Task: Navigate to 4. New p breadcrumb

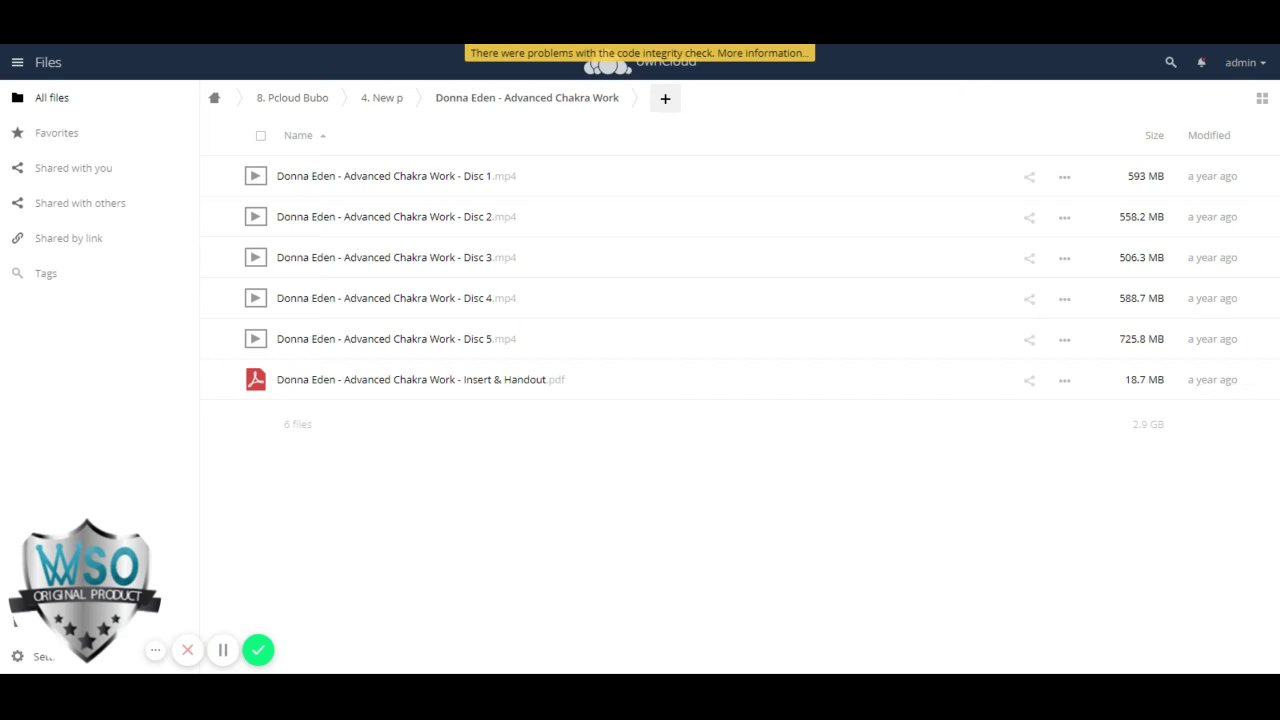Action: pyautogui.click(x=382, y=98)
